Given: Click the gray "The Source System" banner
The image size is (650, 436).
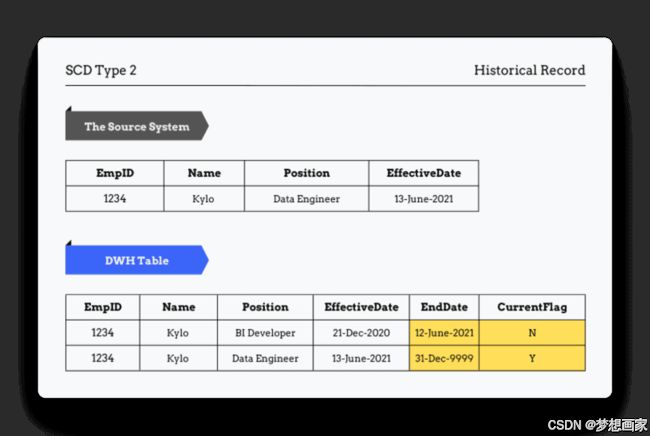Looking at the screenshot, I should click(137, 126).
